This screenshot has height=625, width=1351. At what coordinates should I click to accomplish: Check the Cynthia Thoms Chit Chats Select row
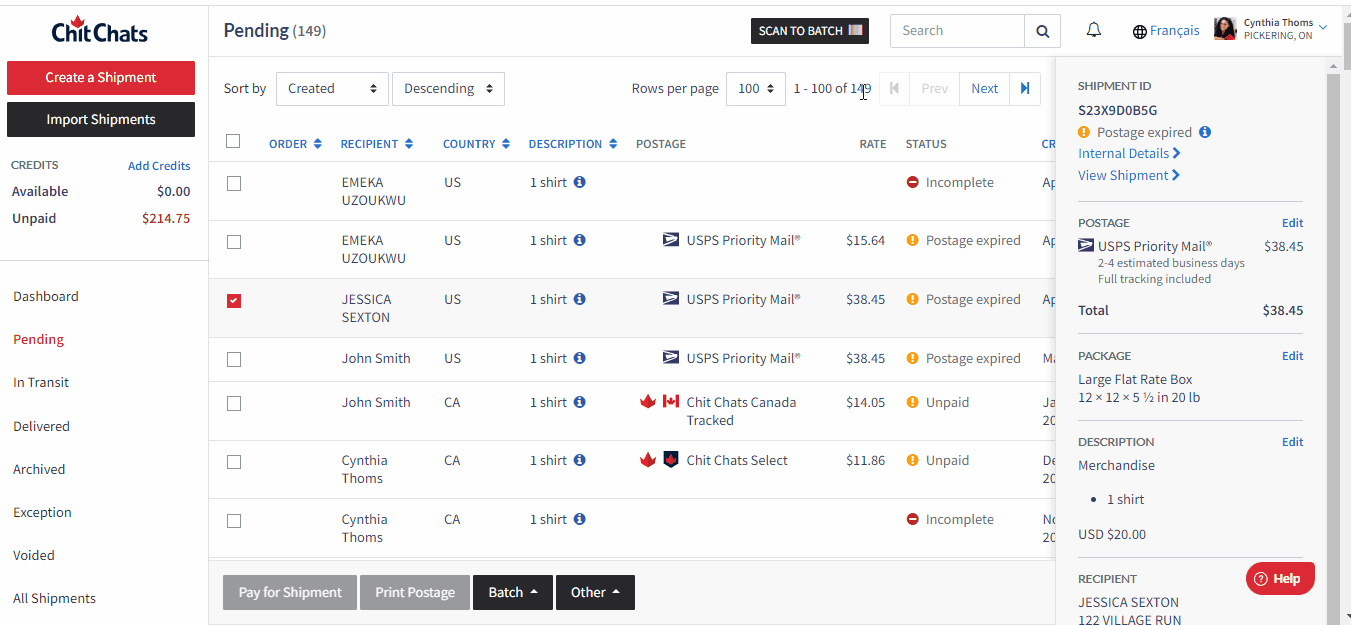234,462
